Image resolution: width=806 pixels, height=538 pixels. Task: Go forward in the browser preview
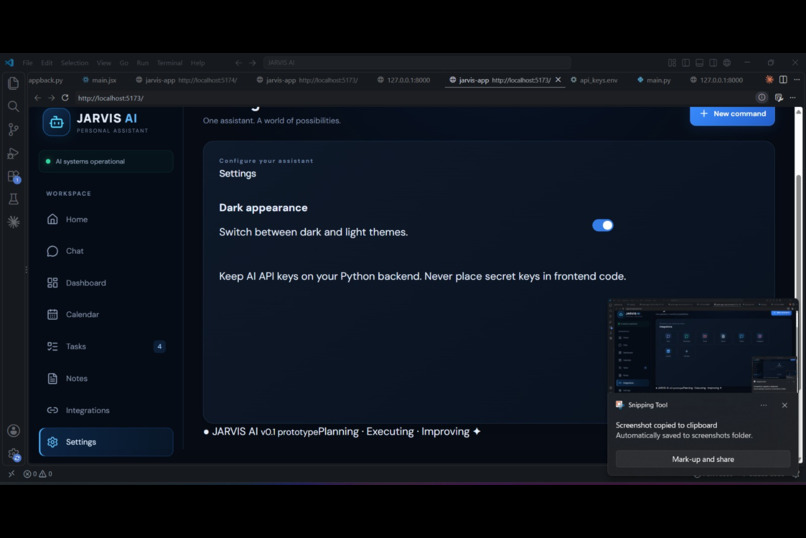click(x=51, y=98)
